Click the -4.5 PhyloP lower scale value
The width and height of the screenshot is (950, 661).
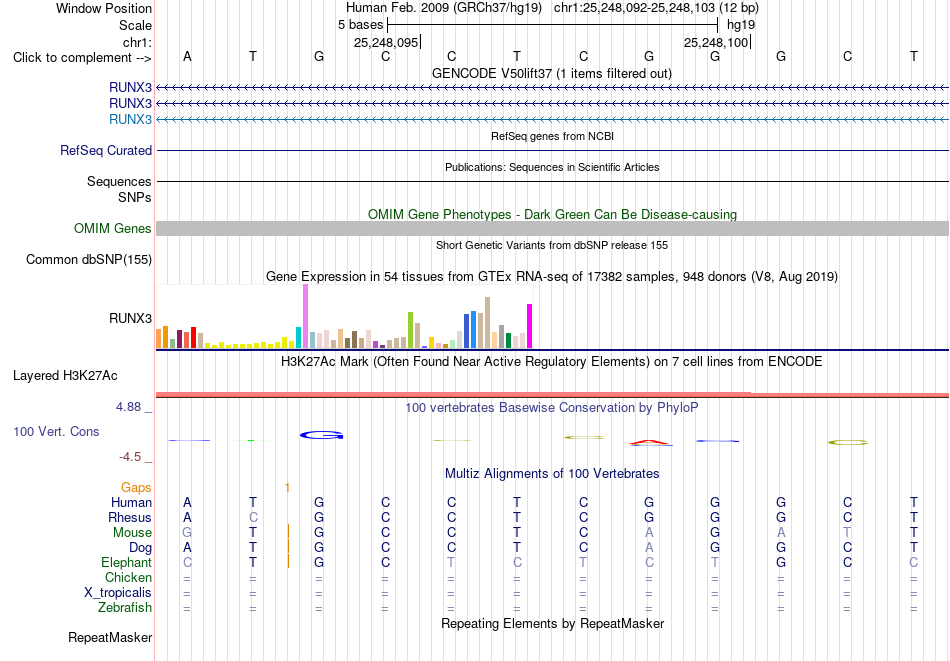(x=130, y=457)
